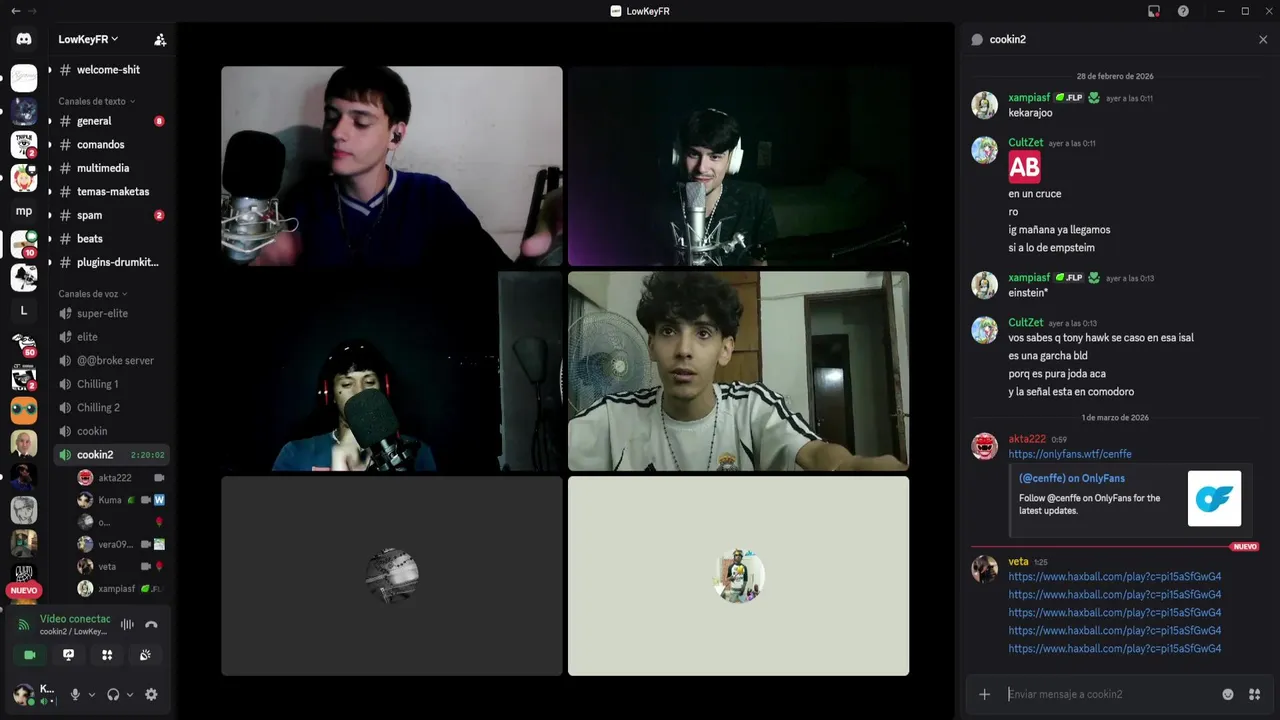
Task: Click username akta222 in chat
Action: [1027, 439]
